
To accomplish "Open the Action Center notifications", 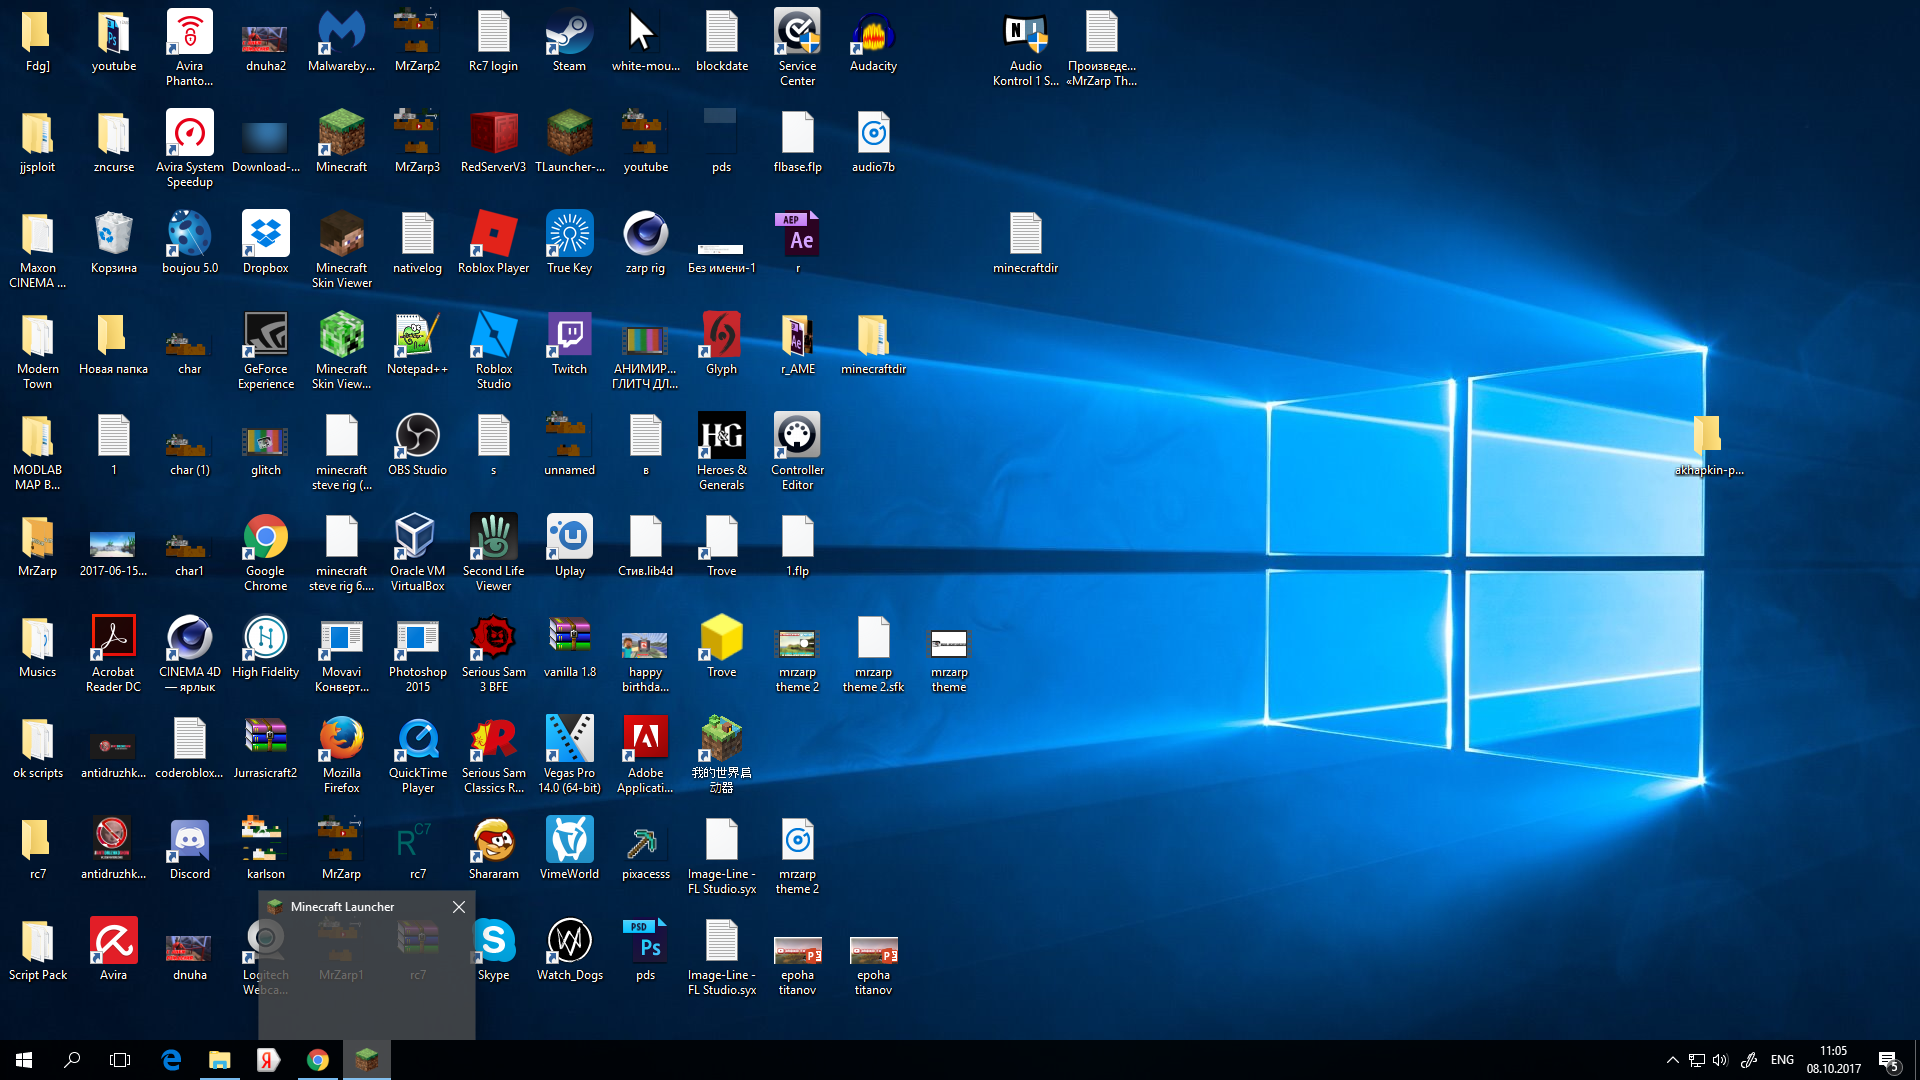I will click(x=1888, y=1060).
